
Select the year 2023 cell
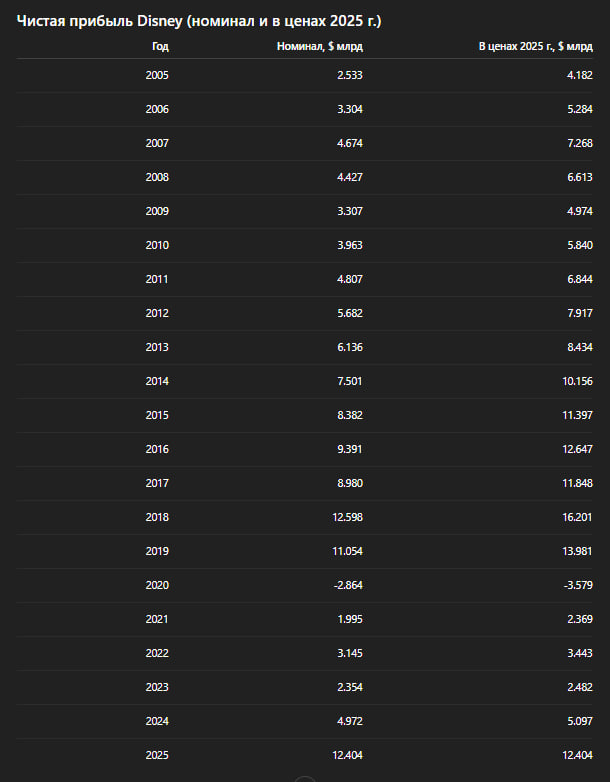[157, 687]
